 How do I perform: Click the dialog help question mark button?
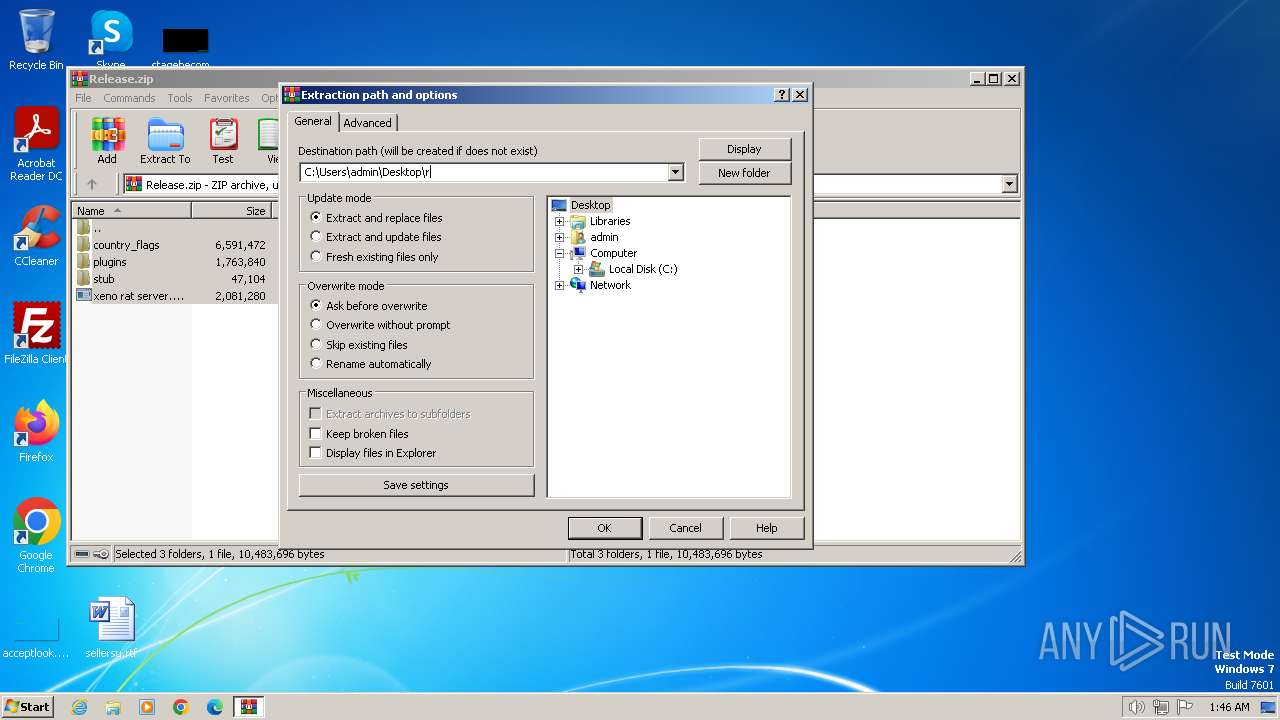coord(782,95)
